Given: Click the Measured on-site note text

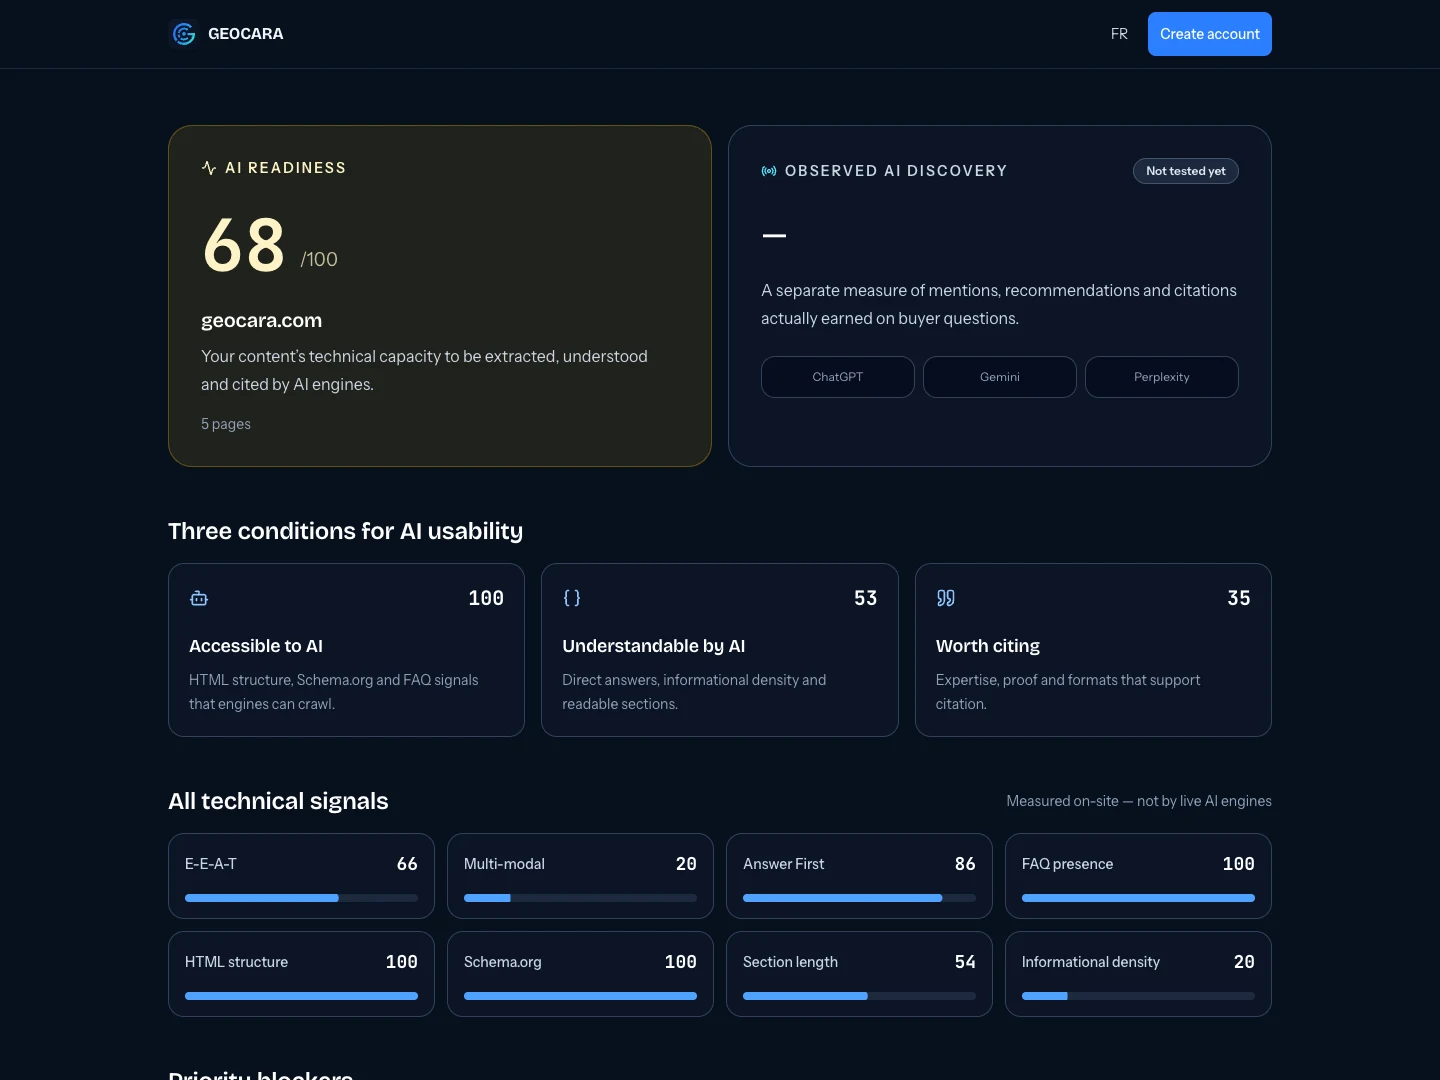Looking at the screenshot, I should 1139,801.
